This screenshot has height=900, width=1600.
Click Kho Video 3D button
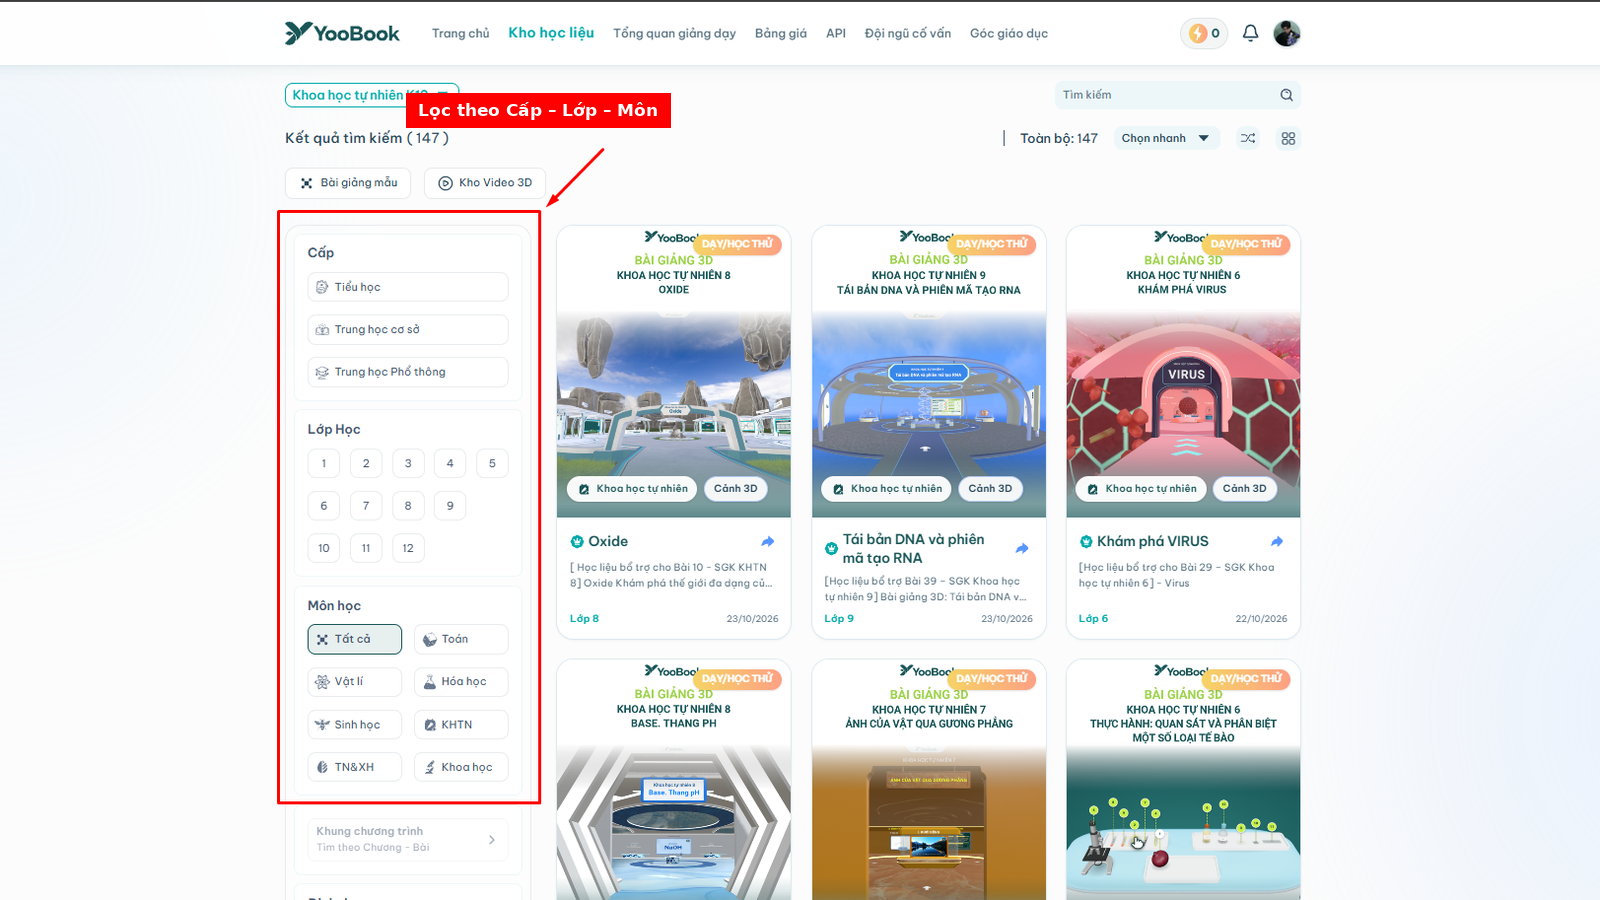(485, 183)
